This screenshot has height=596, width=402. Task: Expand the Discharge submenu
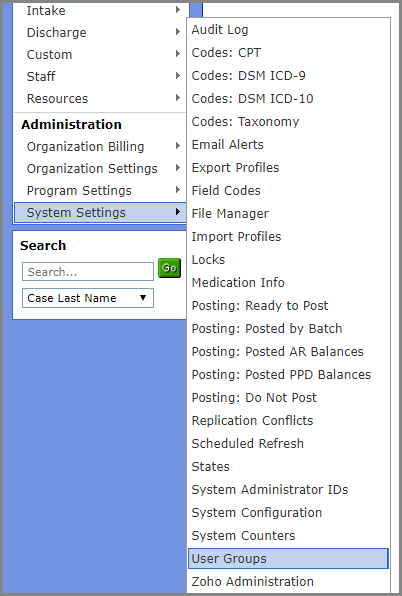[x=100, y=33]
